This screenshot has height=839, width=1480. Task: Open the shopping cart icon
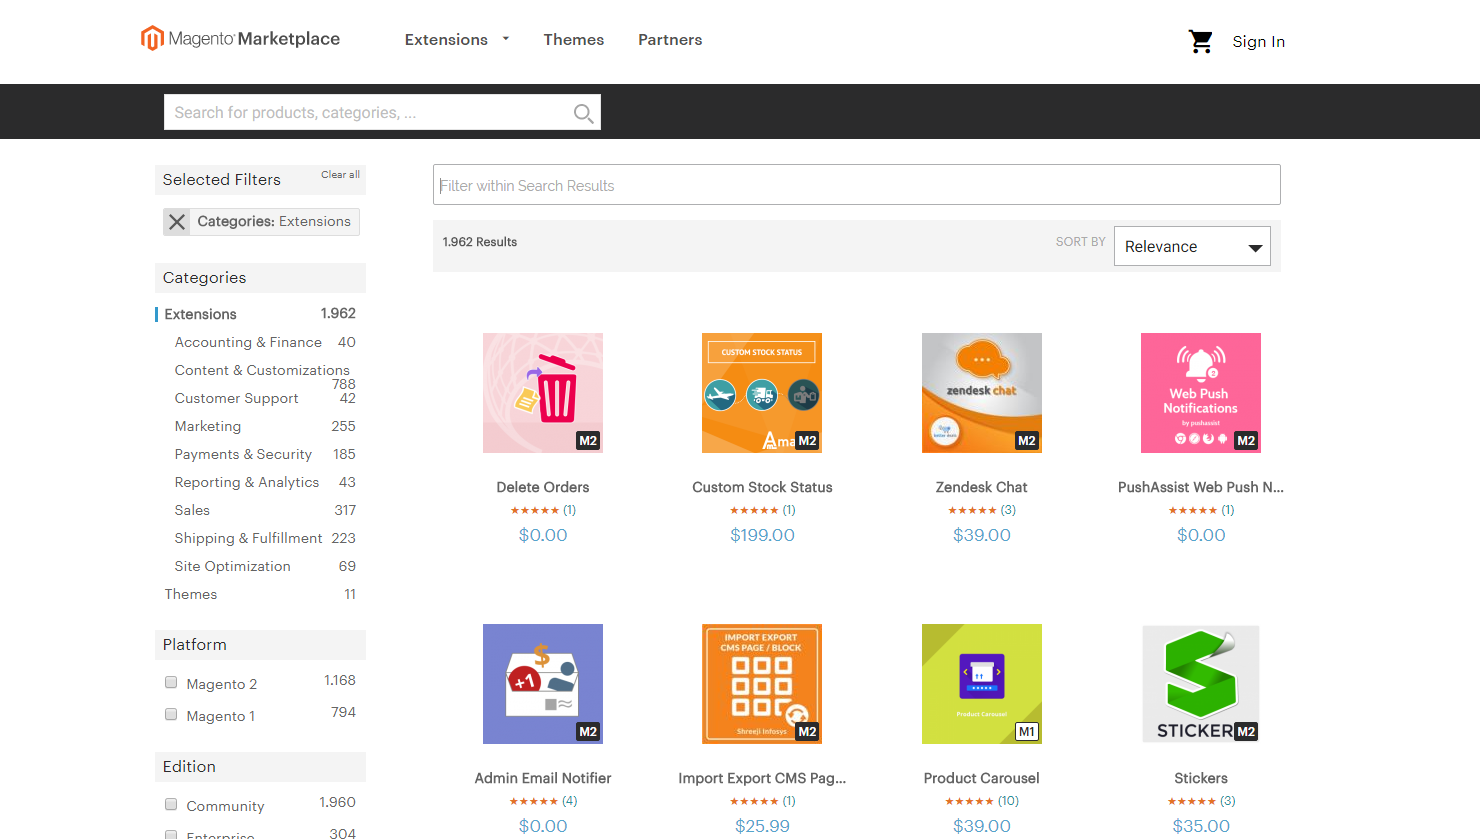point(1200,41)
